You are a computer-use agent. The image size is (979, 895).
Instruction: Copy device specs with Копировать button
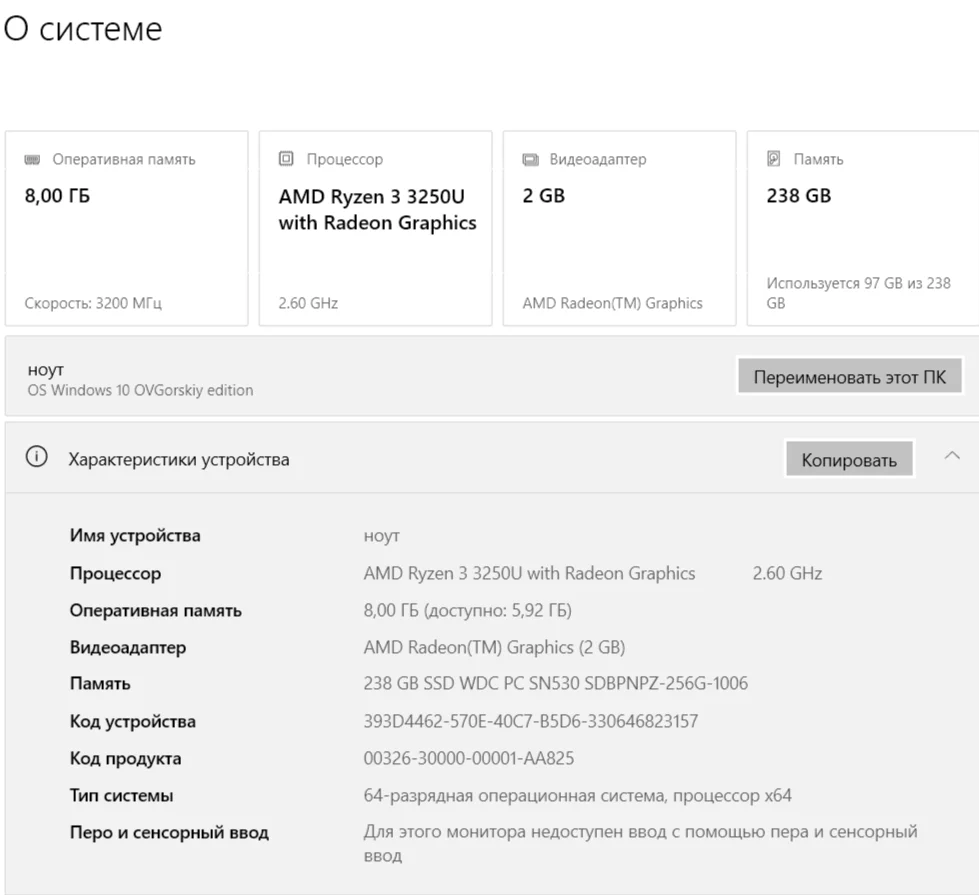849,460
